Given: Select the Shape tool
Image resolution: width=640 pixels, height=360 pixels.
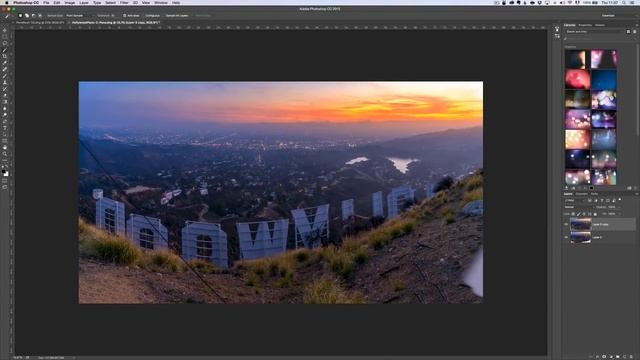Looking at the screenshot, I should [x=5, y=141].
